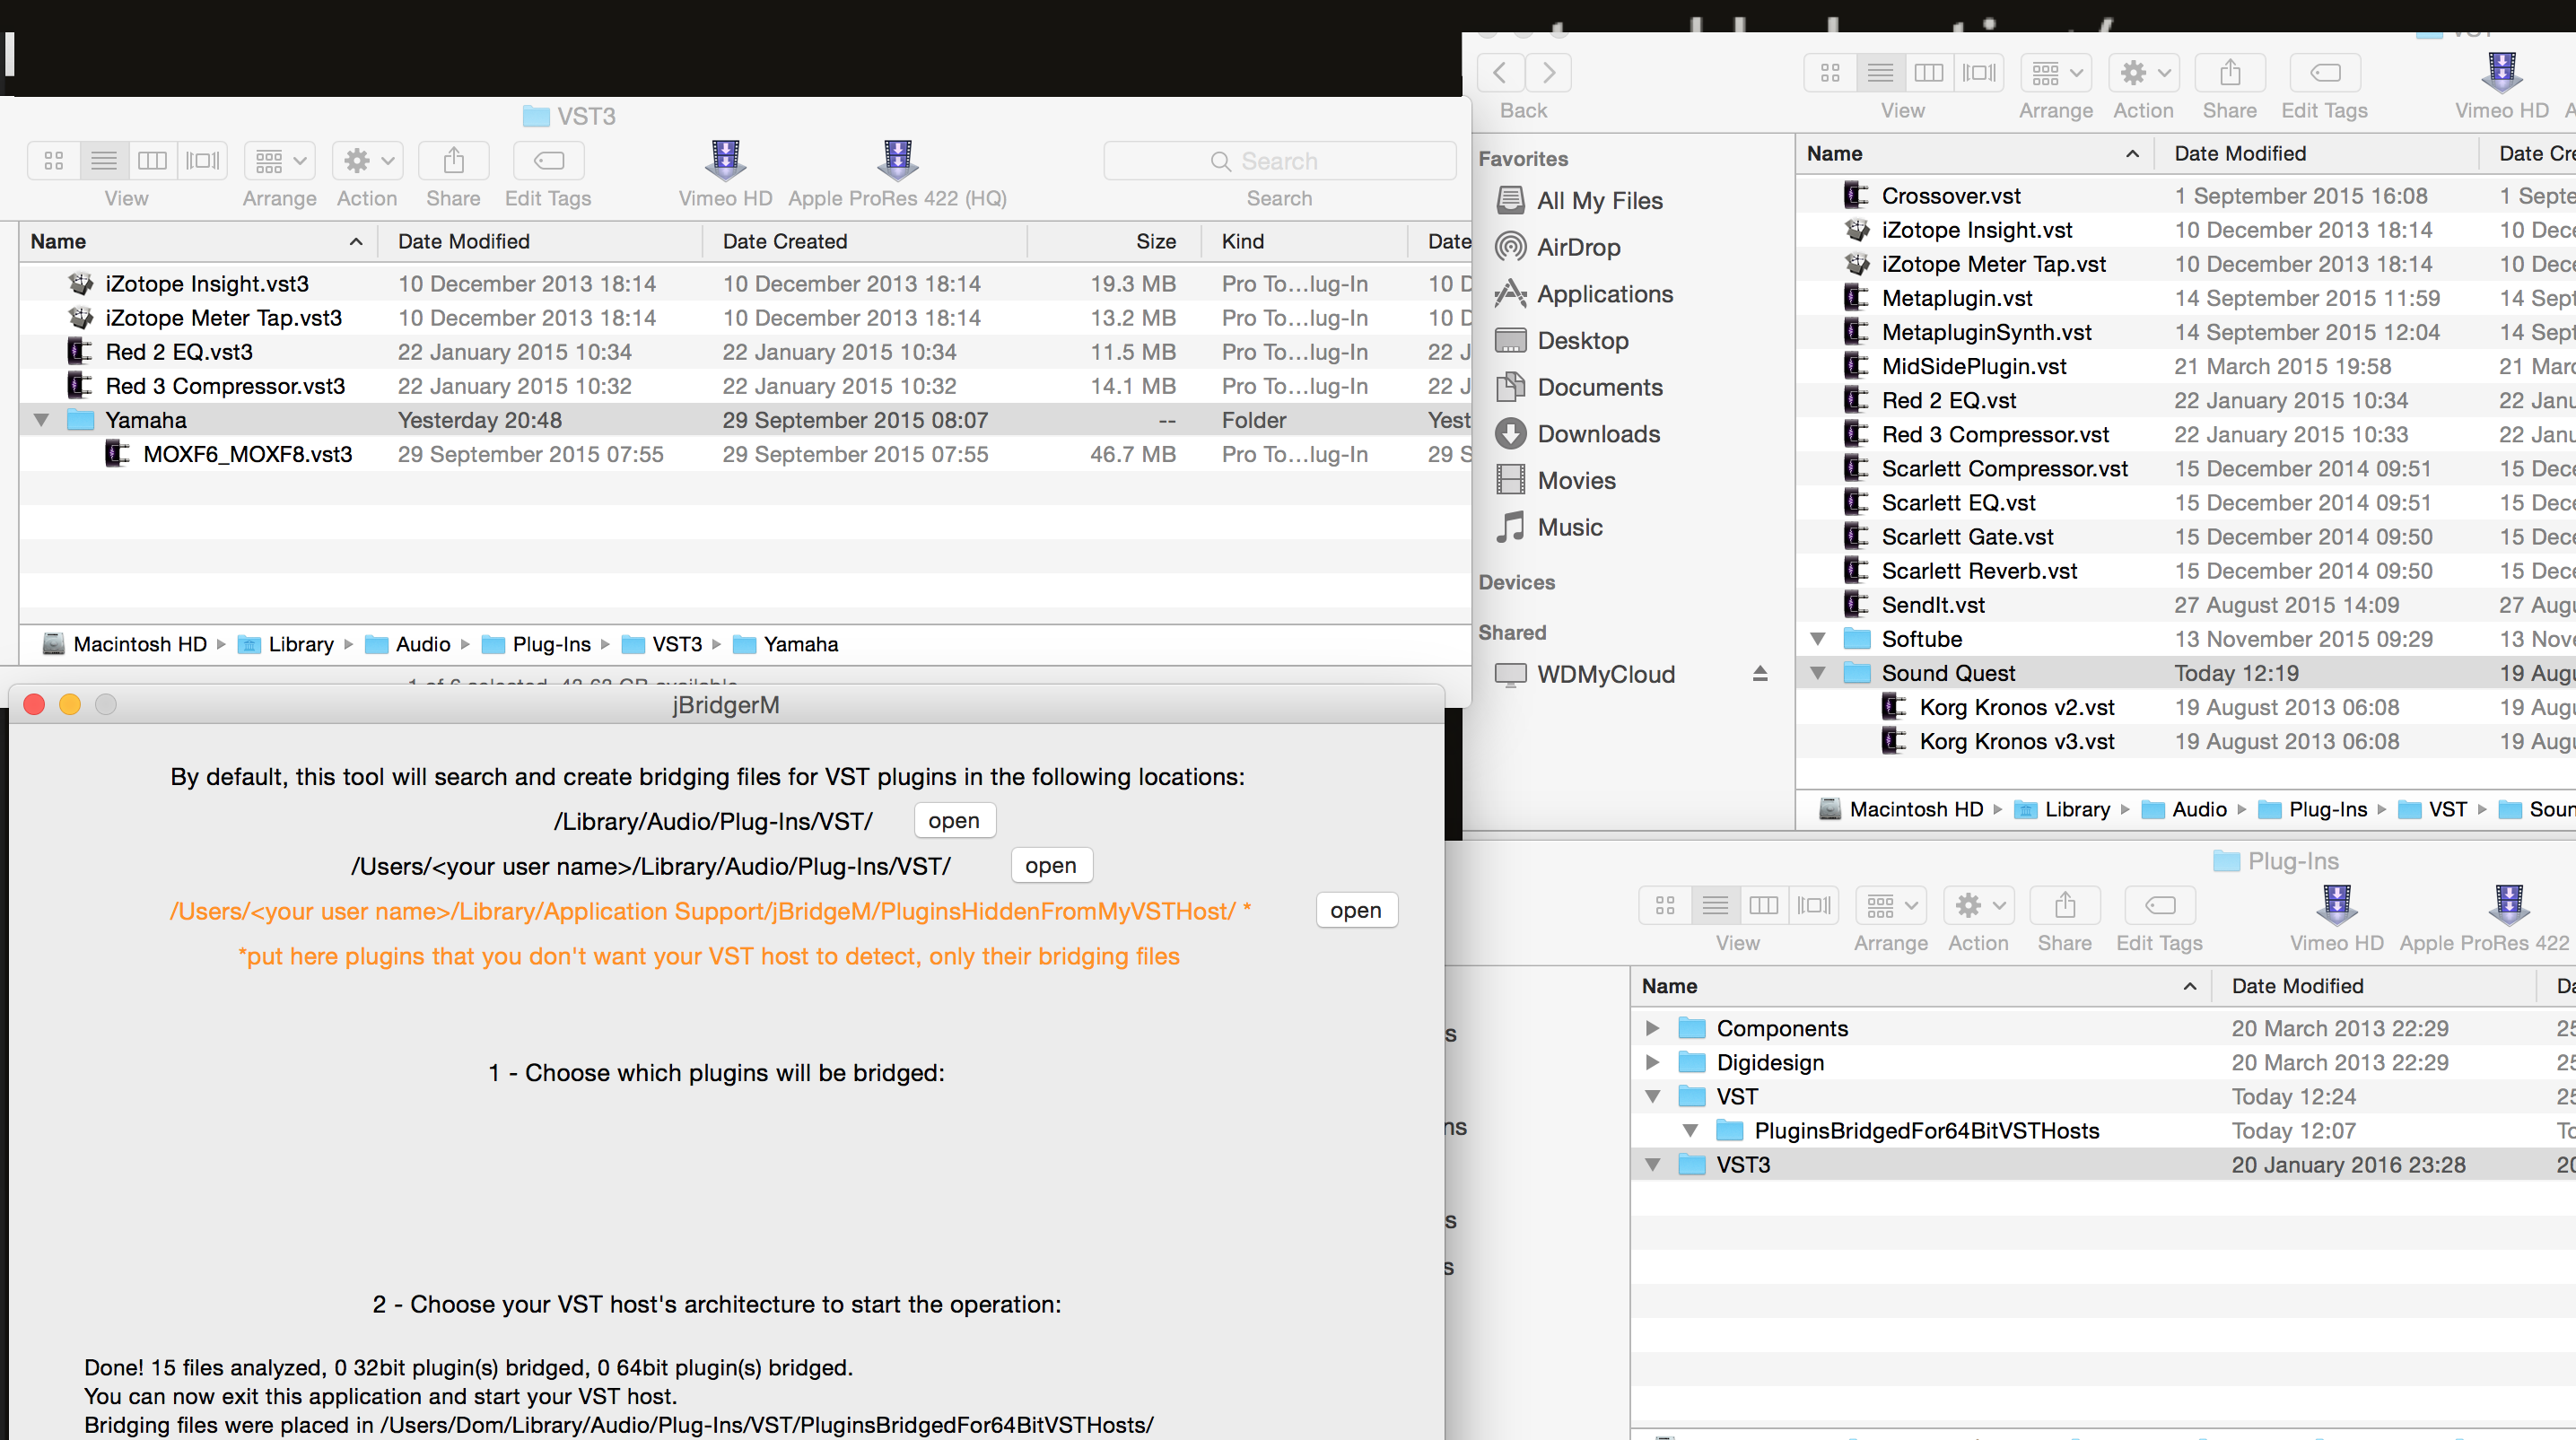Go back in the VST Finder window
Viewport: 2576px width, 1440px height.
pyautogui.click(x=1500, y=73)
